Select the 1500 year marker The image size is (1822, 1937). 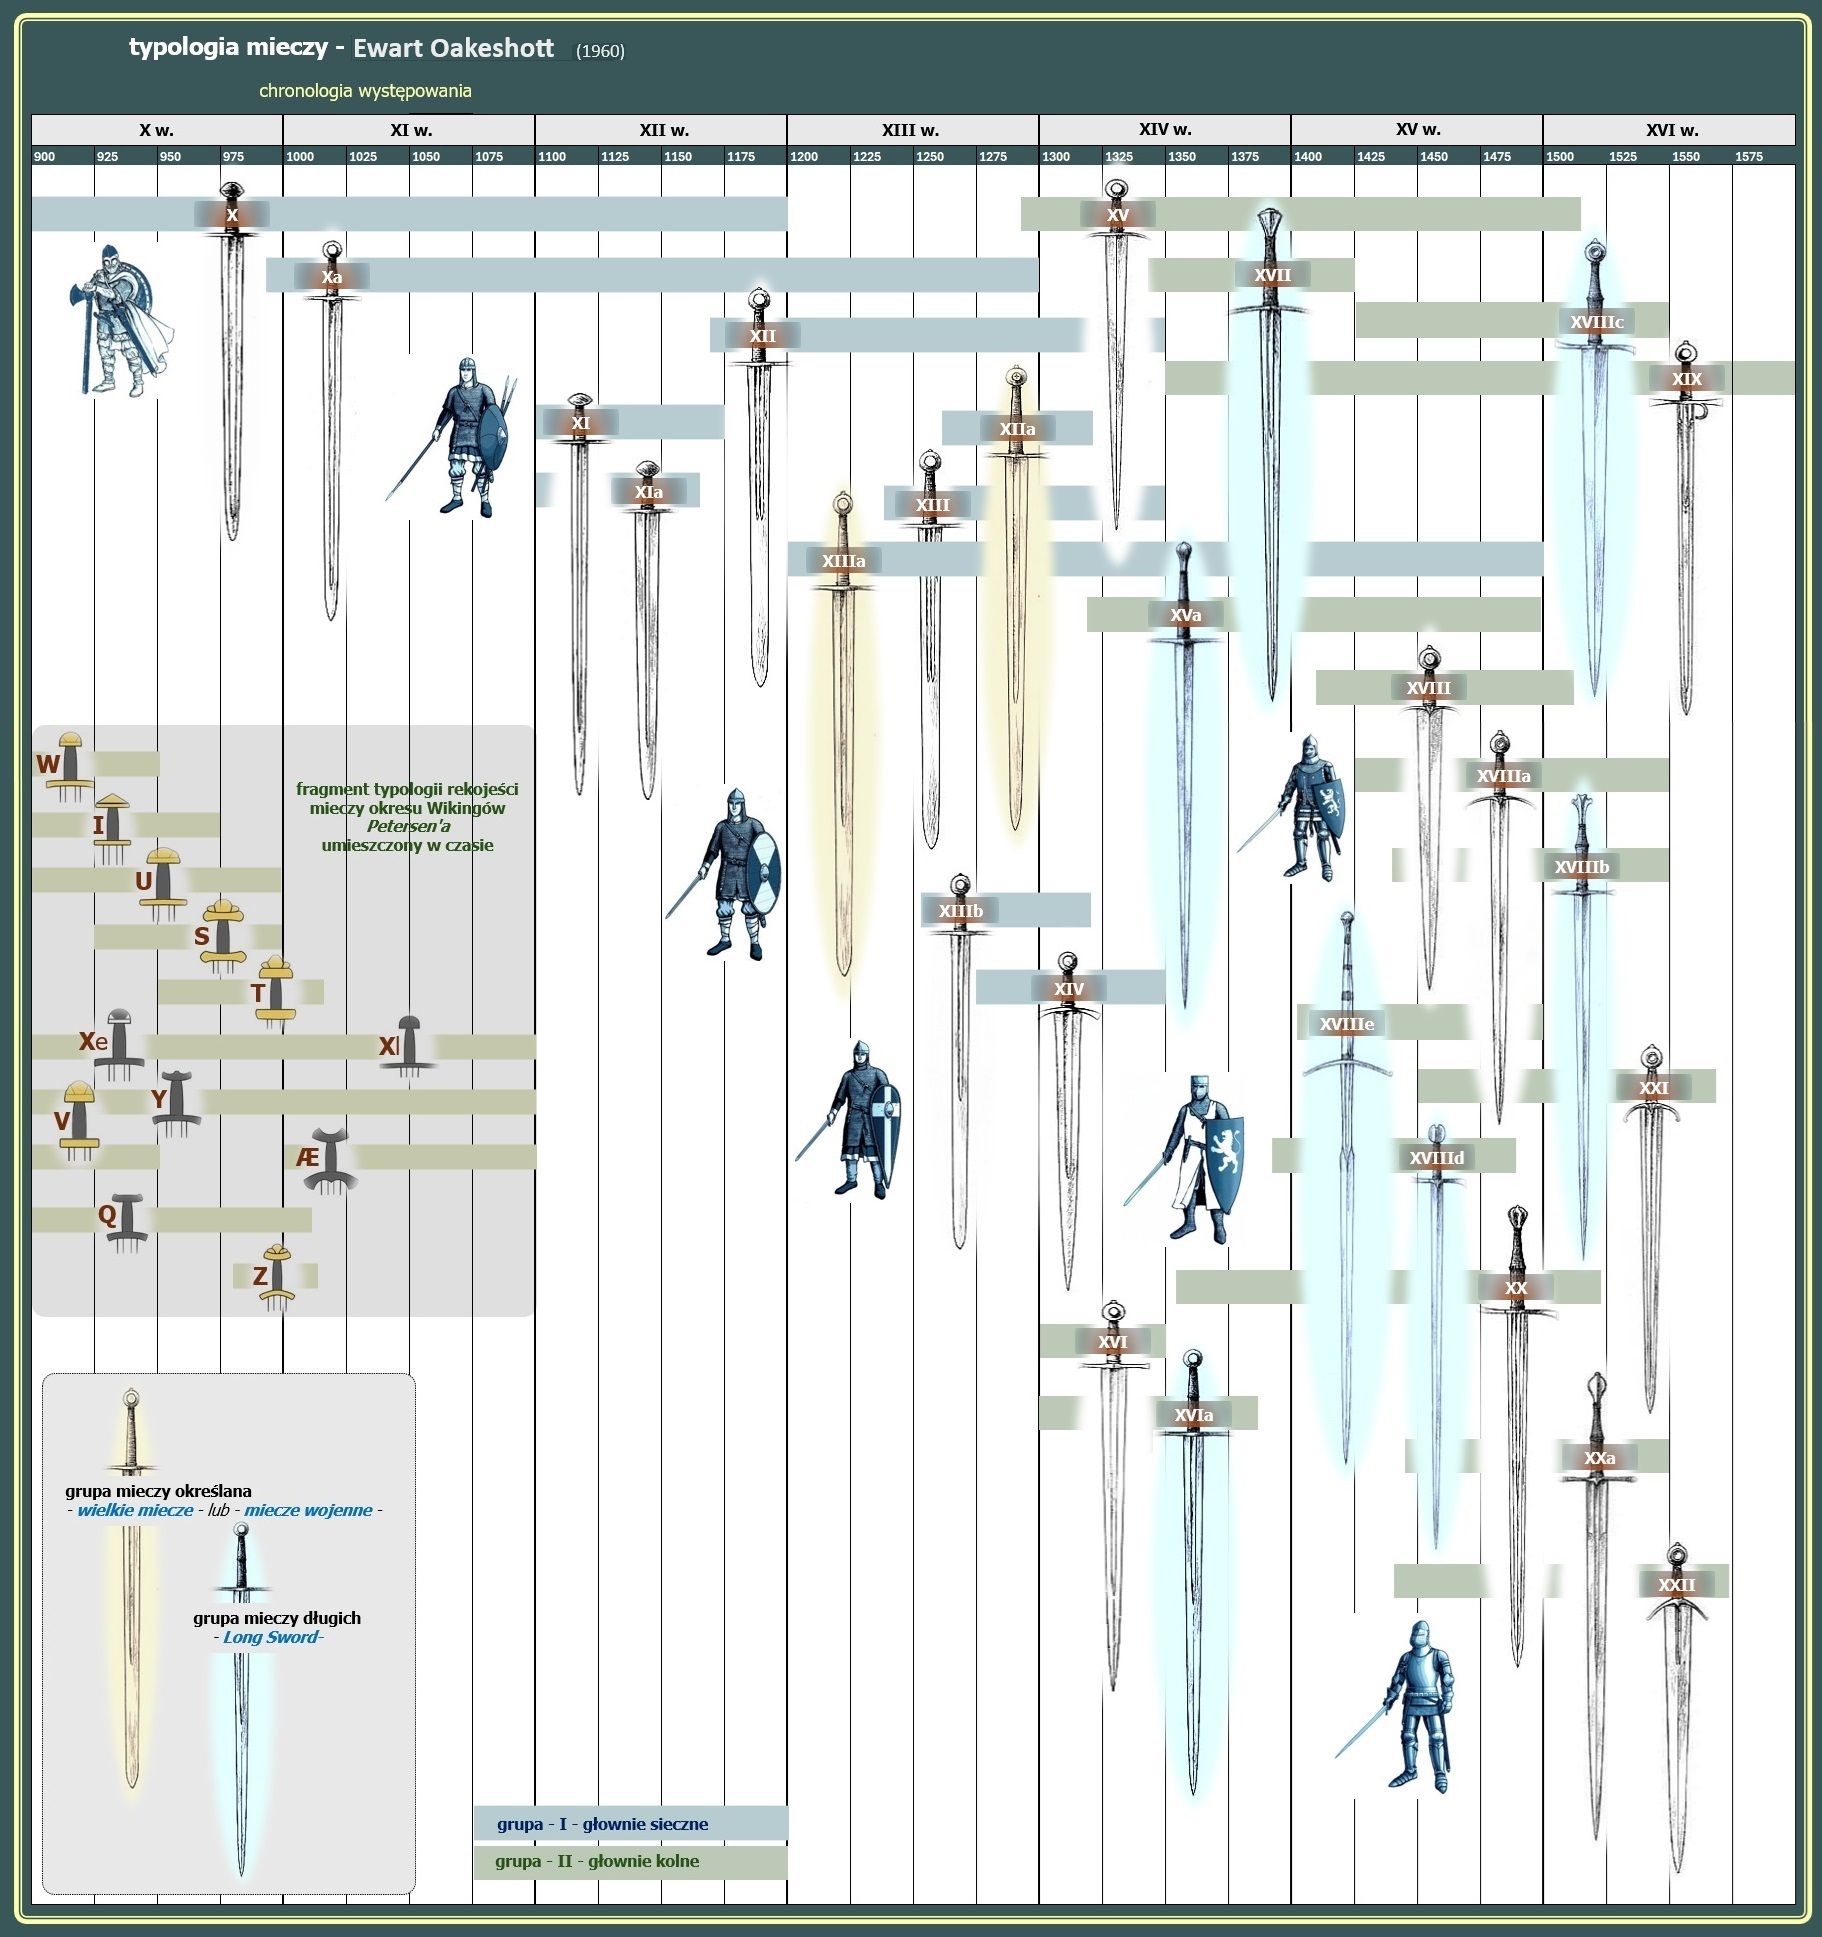[x=1560, y=157]
